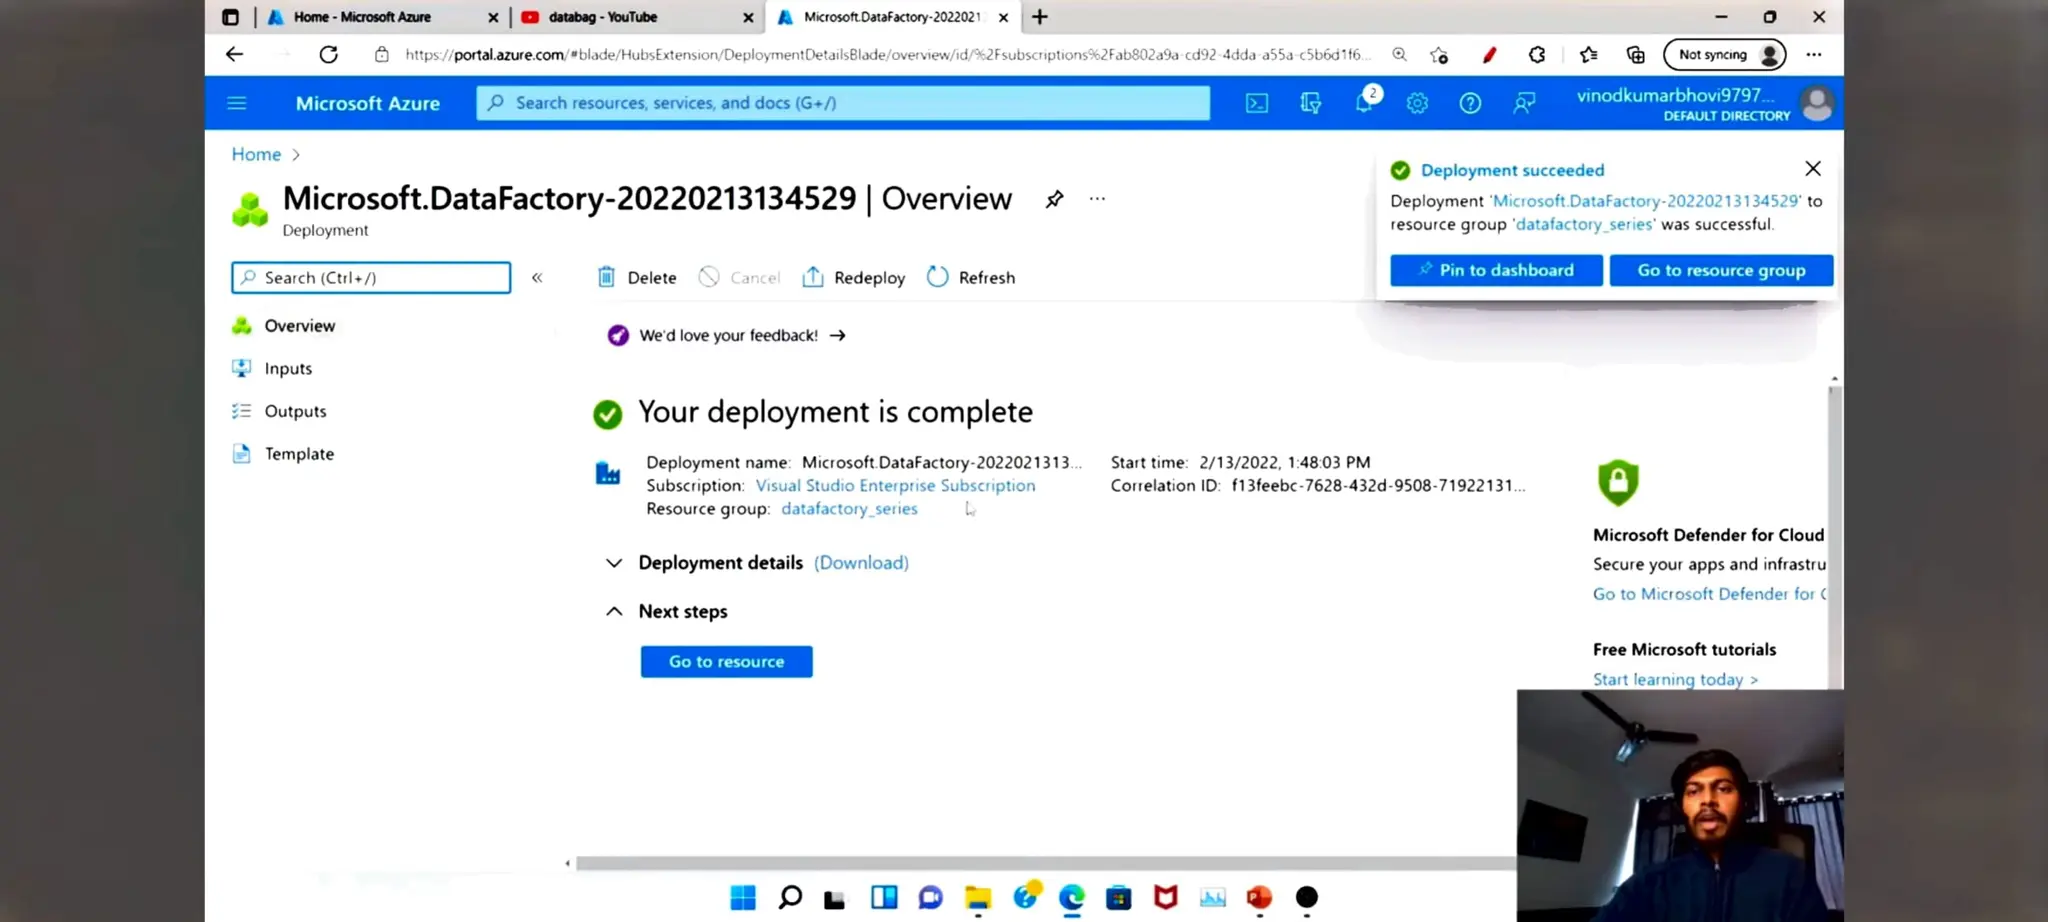Open the Azure feedback icon

1524,103
